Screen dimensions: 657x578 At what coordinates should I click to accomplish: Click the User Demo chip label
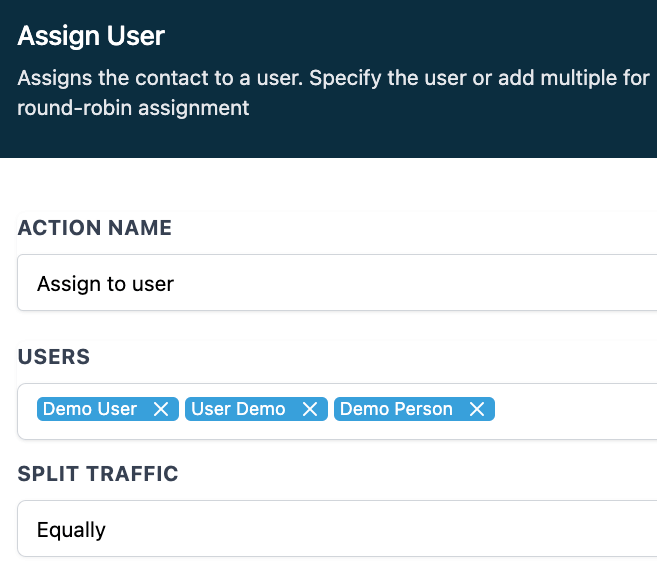pyautogui.click(x=238, y=409)
